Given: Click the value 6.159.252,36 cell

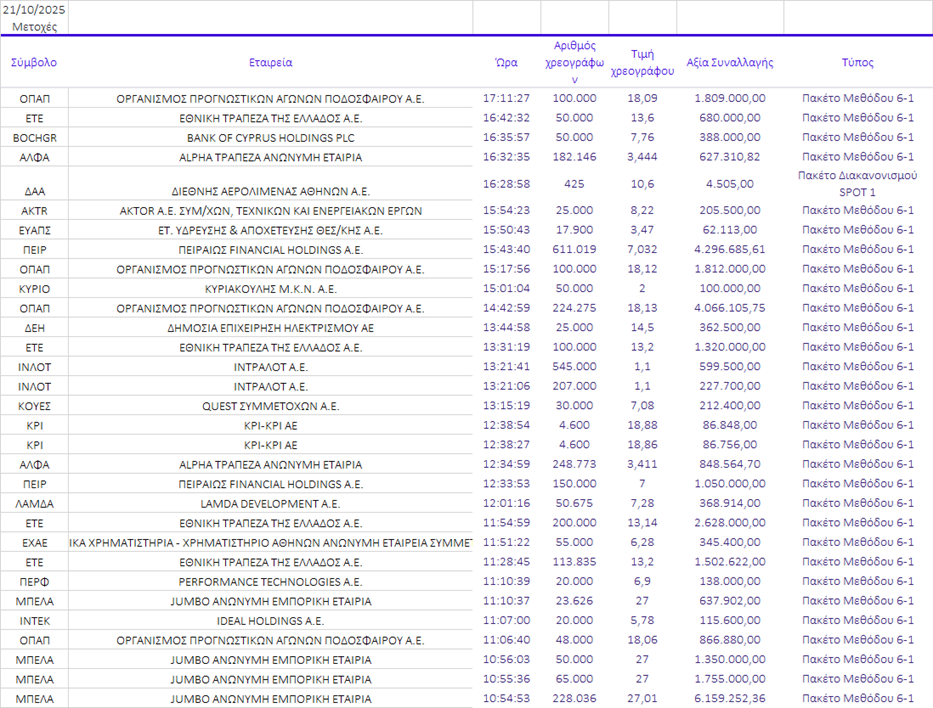Looking at the screenshot, I should (x=730, y=698).
